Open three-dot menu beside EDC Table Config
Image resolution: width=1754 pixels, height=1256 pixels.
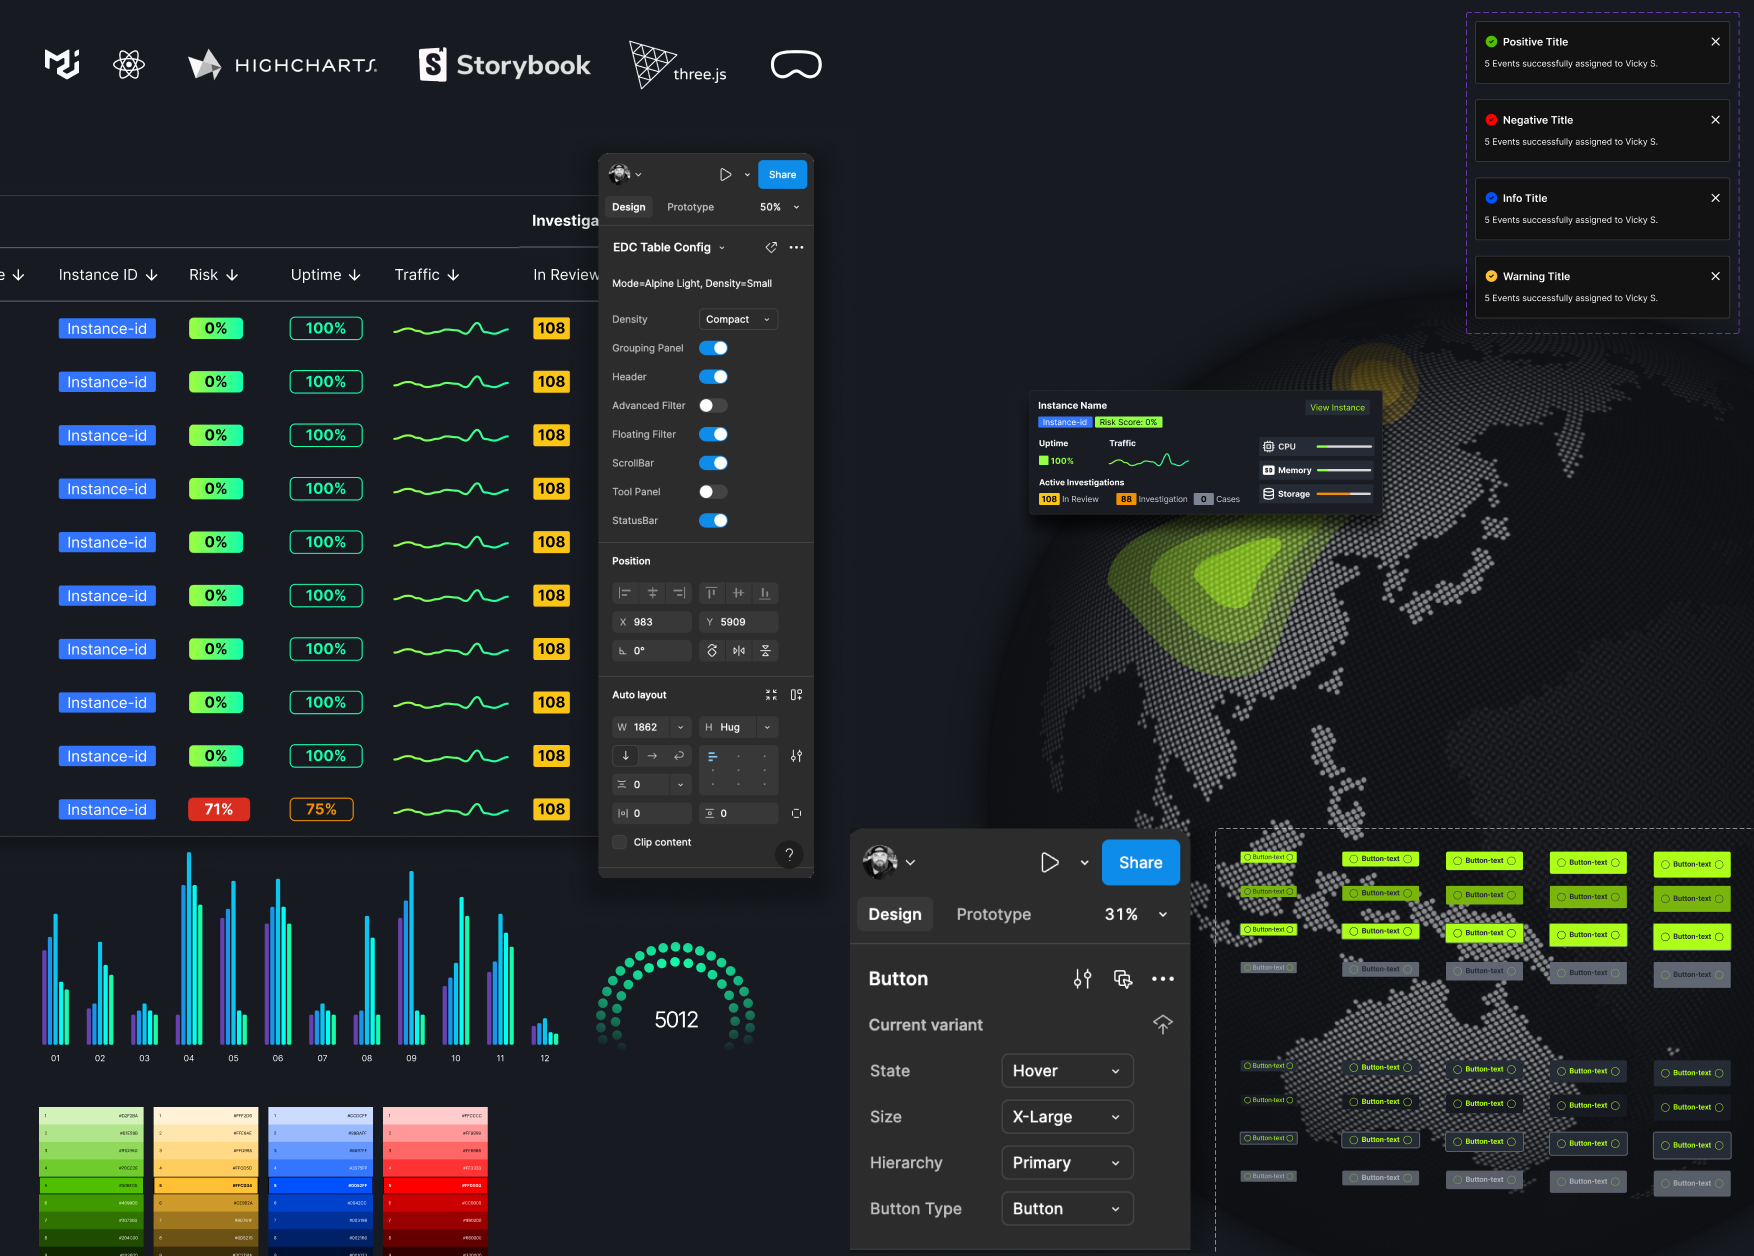796,247
